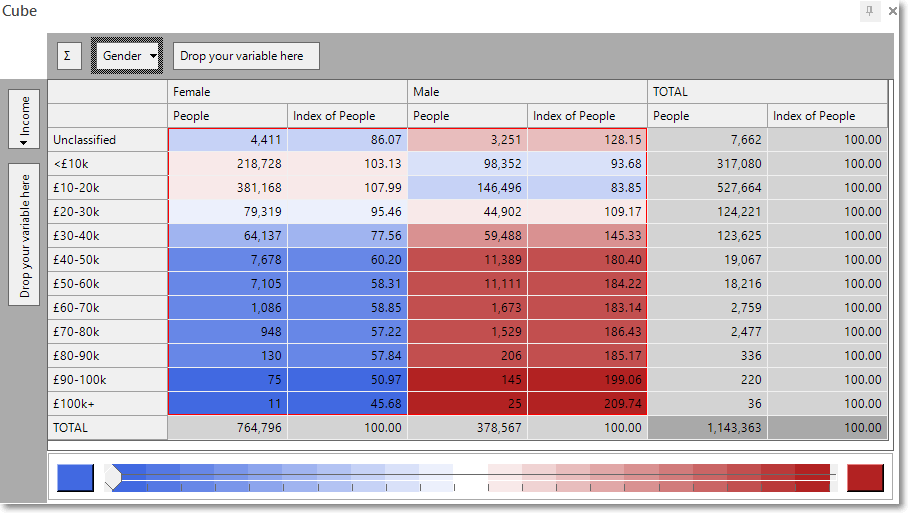
Task: Click the Sigma summation icon button
Action: [69, 56]
